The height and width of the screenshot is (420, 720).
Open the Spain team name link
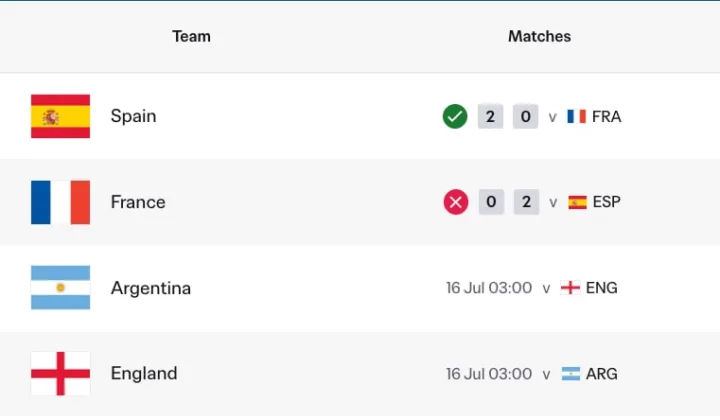[x=133, y=116]
